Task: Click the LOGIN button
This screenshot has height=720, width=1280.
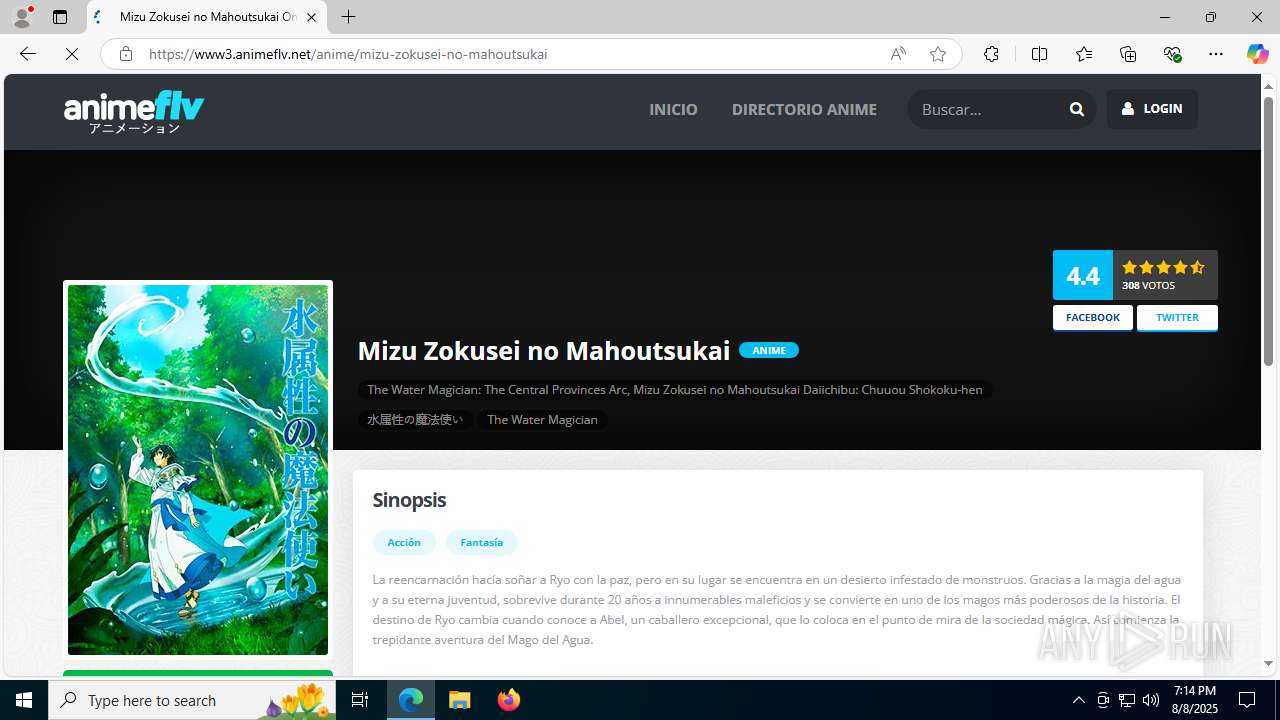Action: pyautogui.click(x=1152, y=108)
